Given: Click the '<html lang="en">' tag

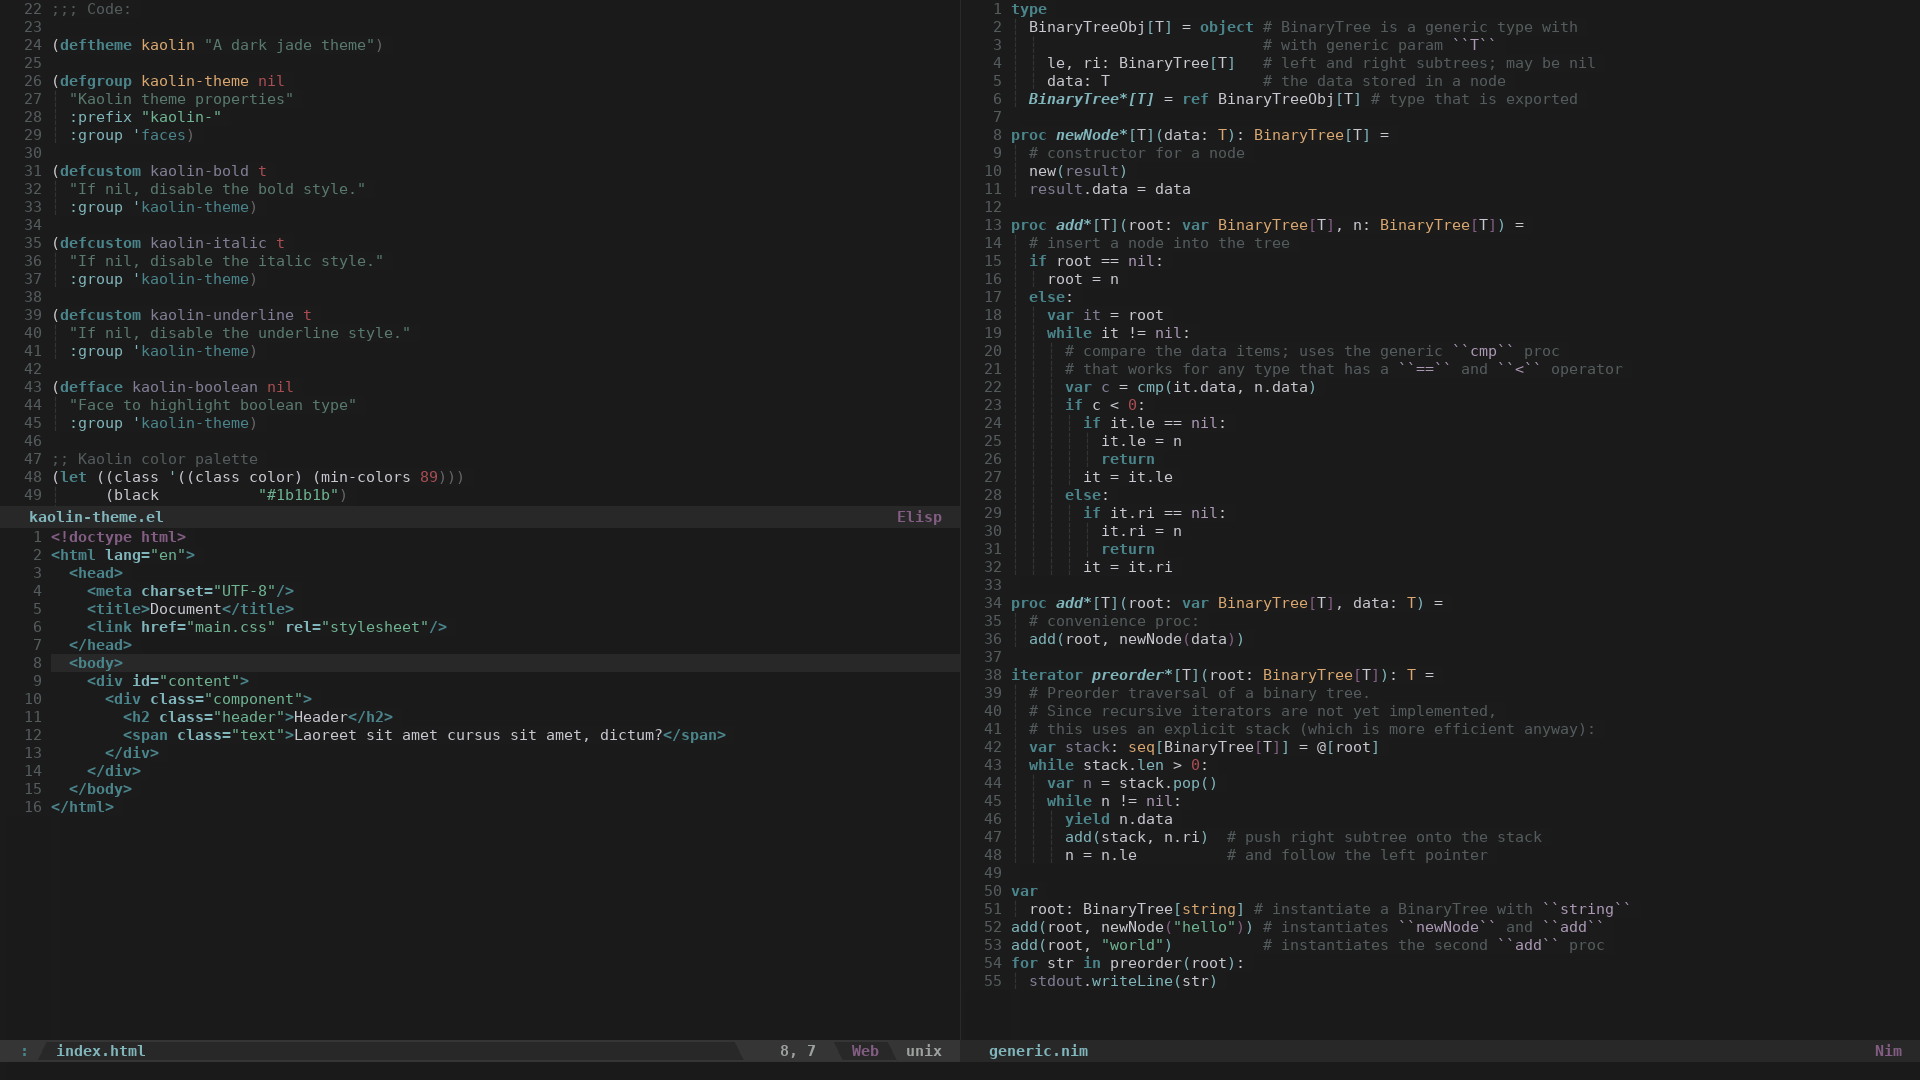Looking at the screenshot, I should [123, 555].
